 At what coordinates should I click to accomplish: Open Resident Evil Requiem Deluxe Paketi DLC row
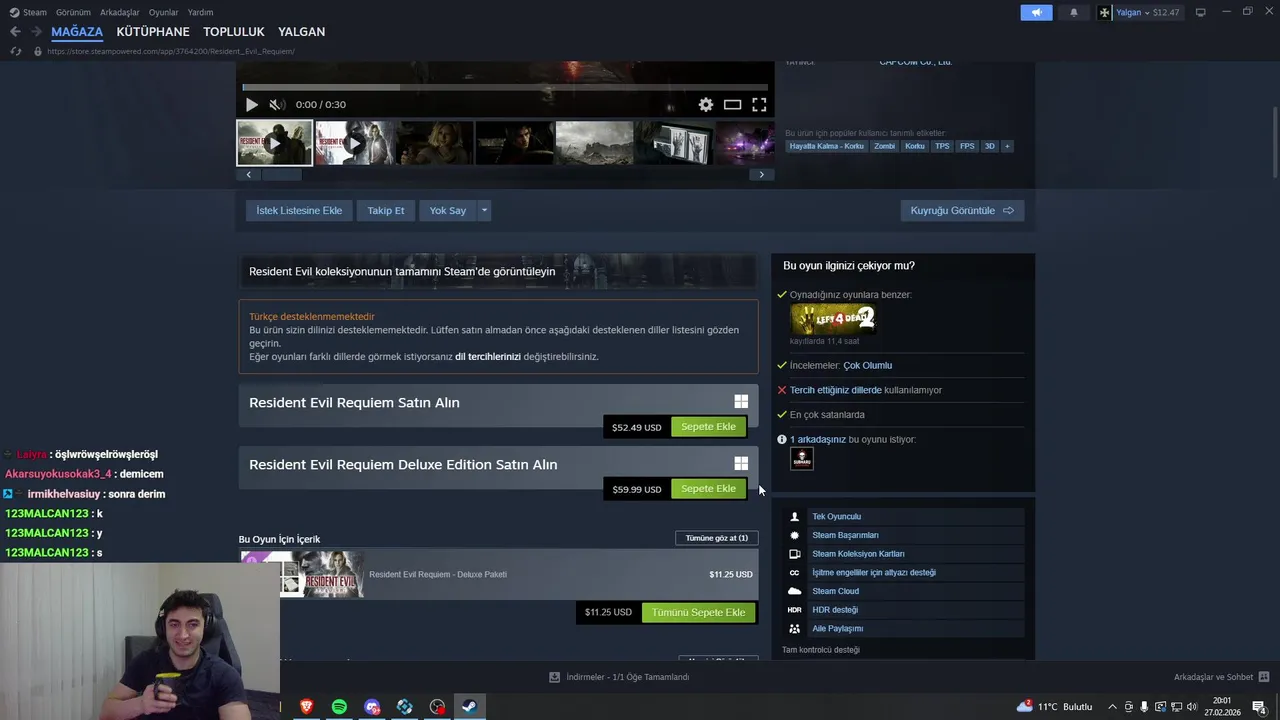[499, 575]
